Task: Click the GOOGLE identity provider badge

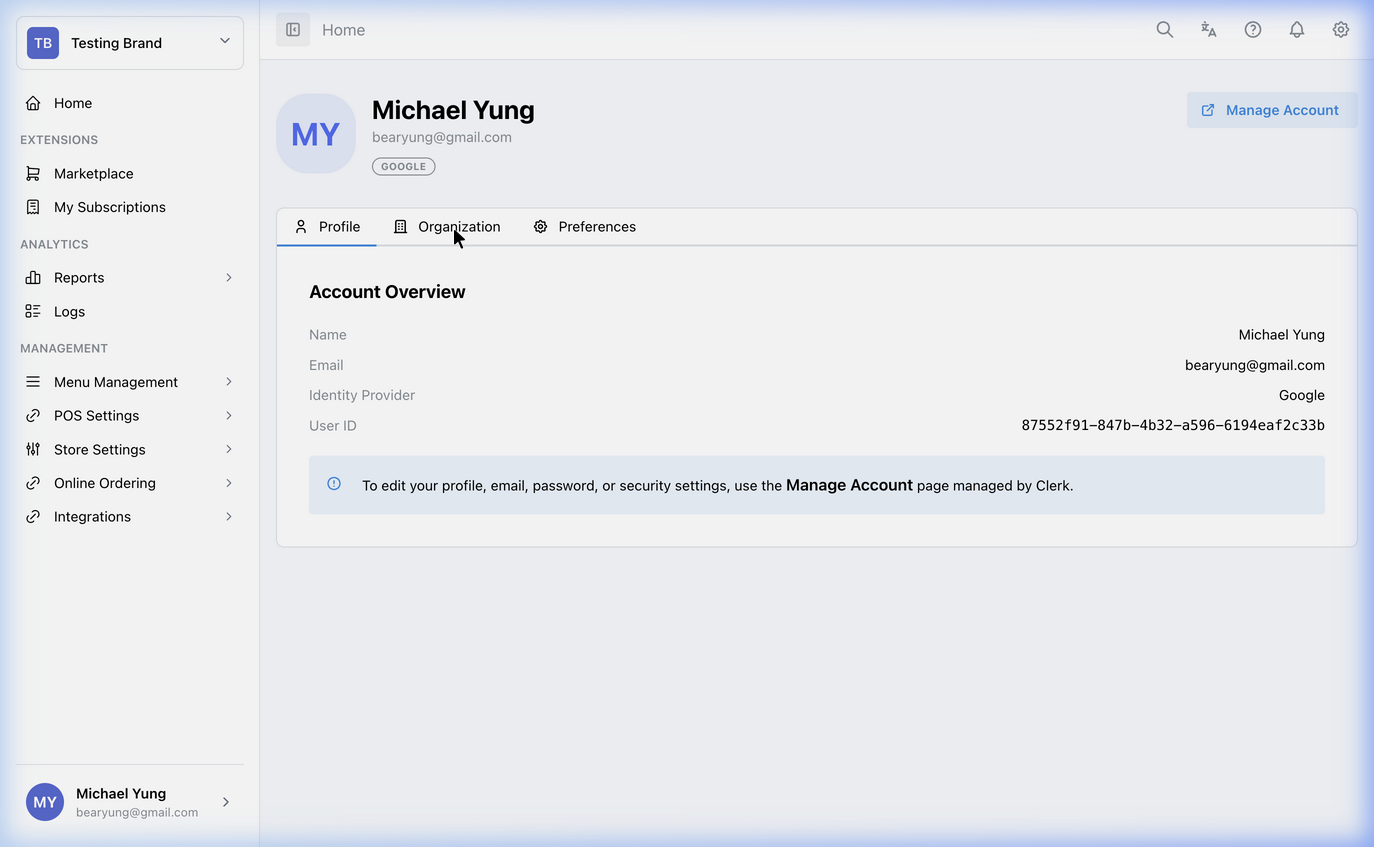Action: pyautogui.click(x=403, y=166)
